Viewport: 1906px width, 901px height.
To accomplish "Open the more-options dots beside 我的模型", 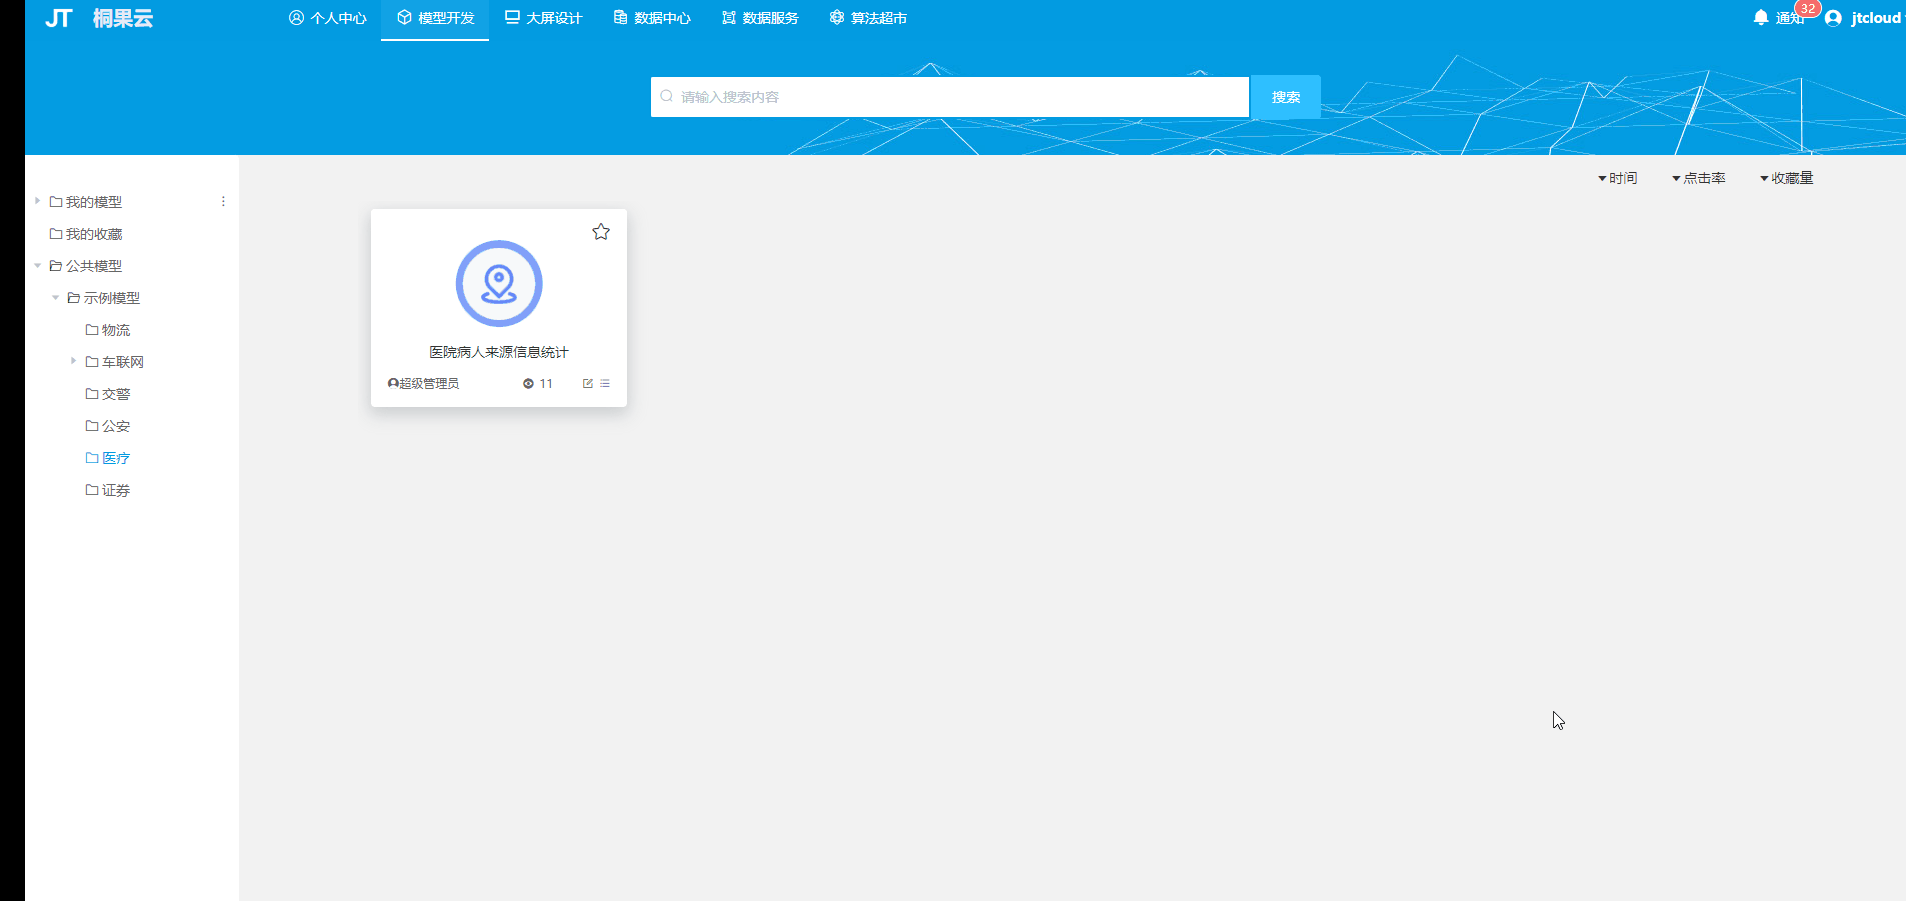I will tap(223, 201).
